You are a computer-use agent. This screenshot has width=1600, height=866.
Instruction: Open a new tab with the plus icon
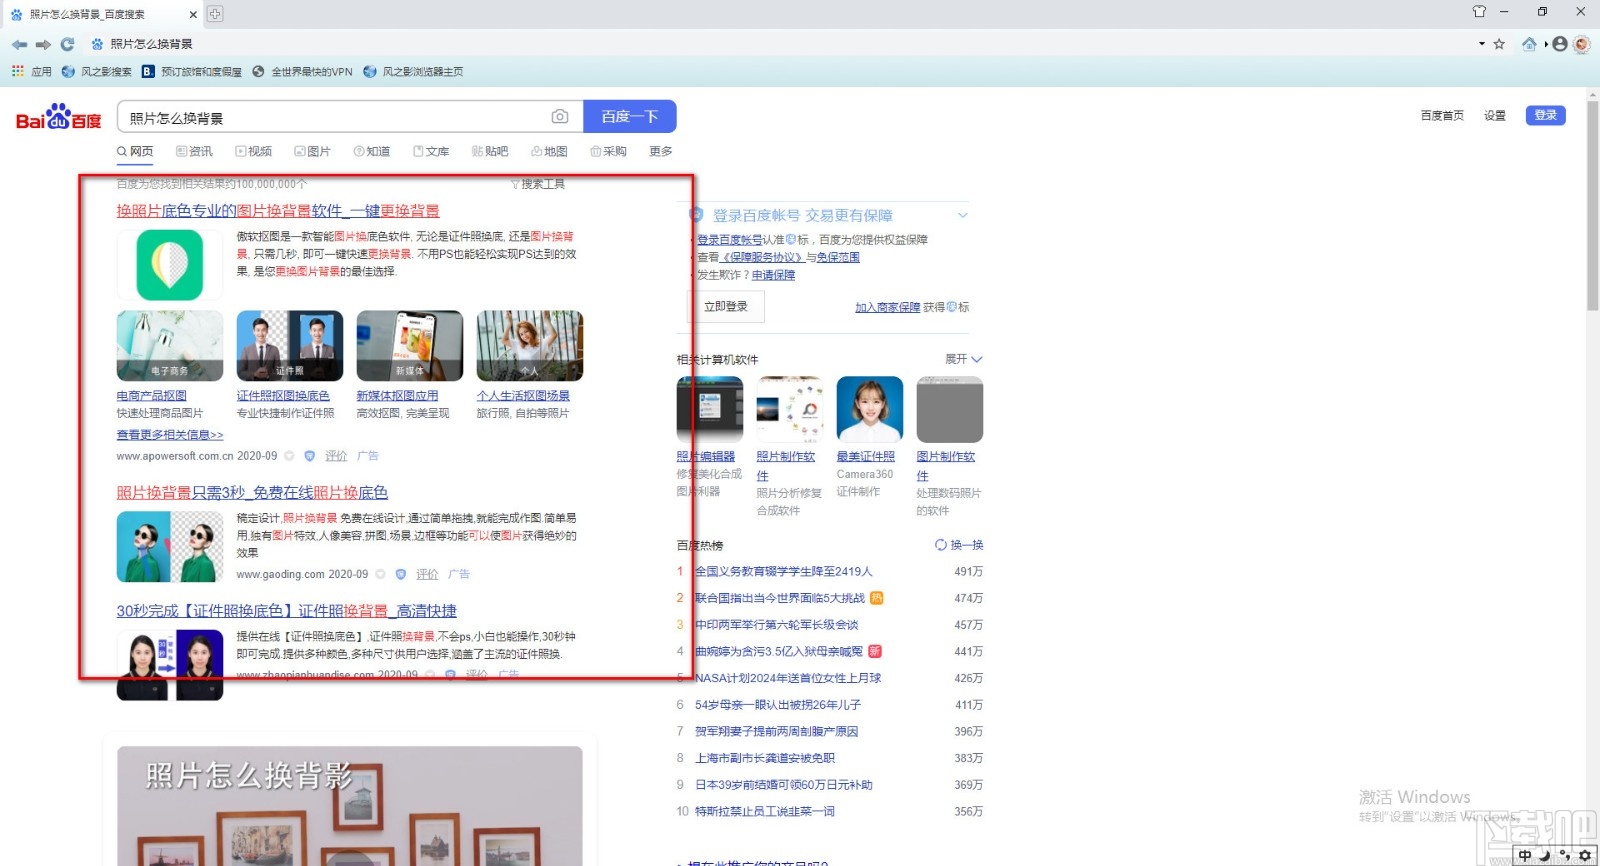point(215,14)
